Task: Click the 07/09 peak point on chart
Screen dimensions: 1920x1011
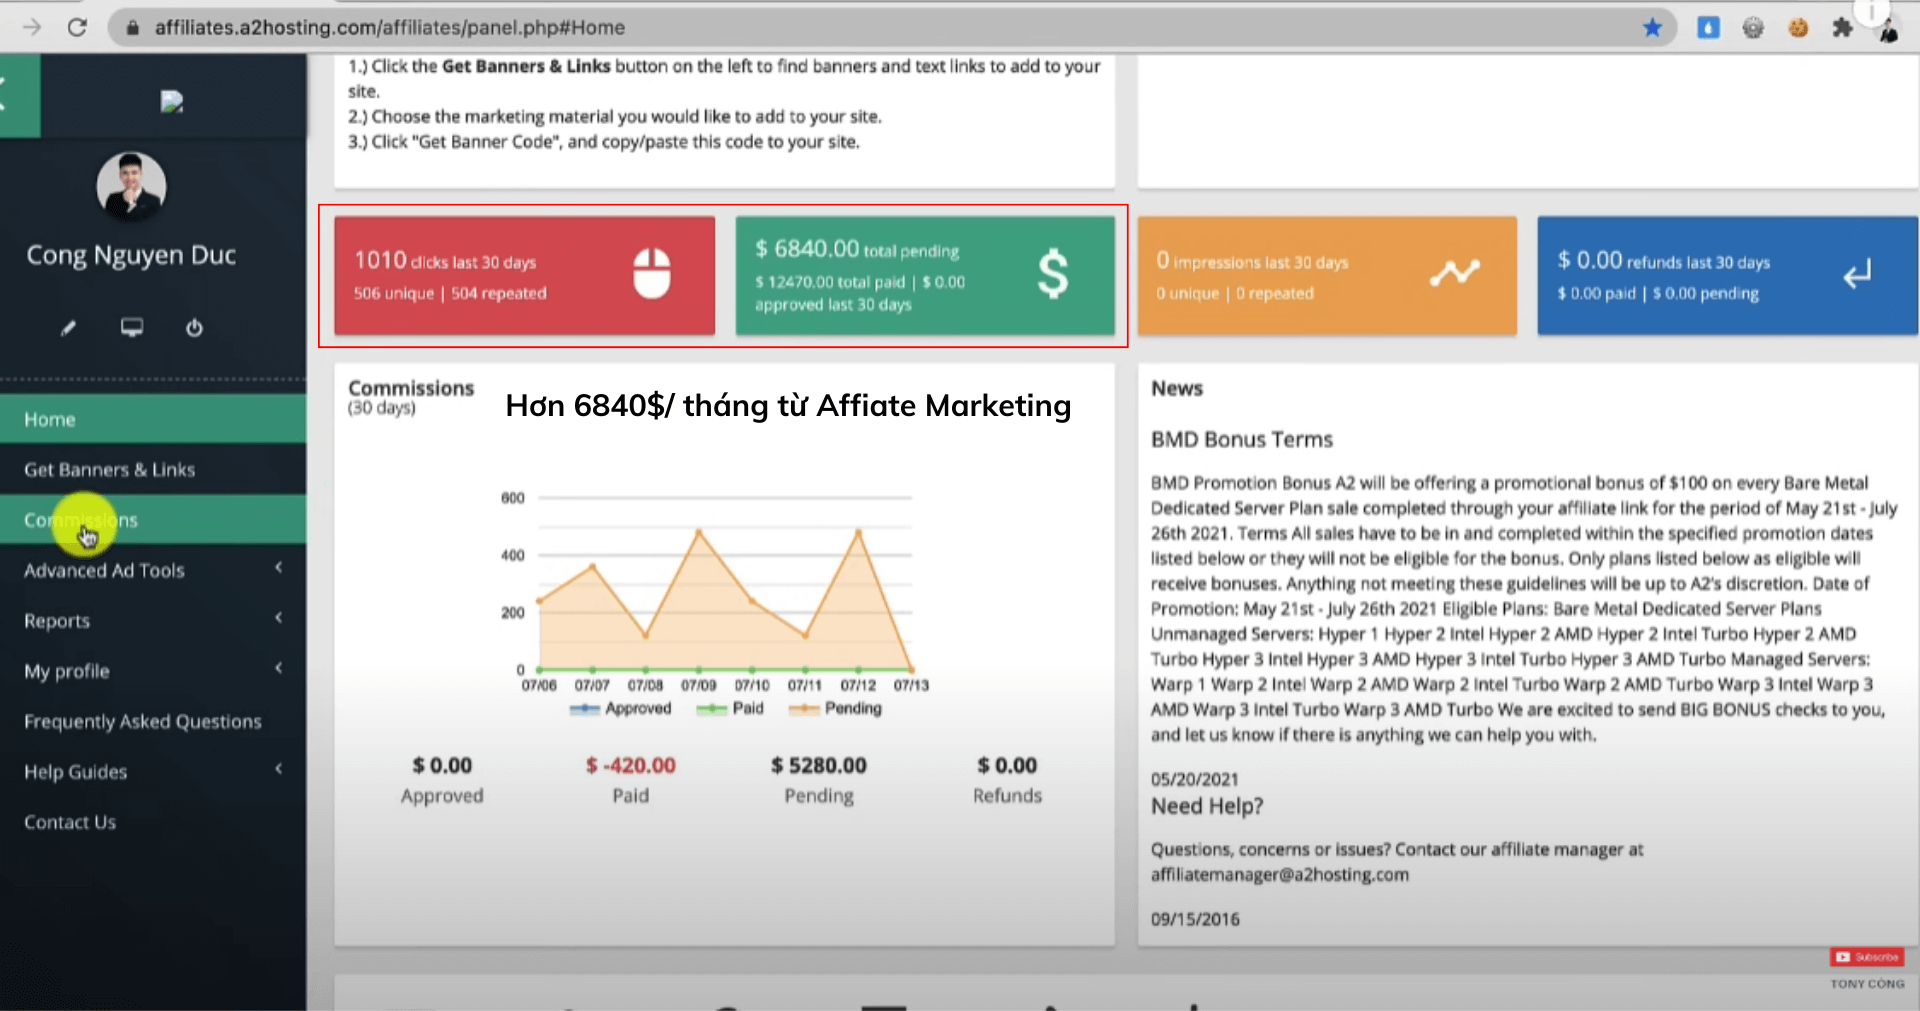Action: coord(699,531)
